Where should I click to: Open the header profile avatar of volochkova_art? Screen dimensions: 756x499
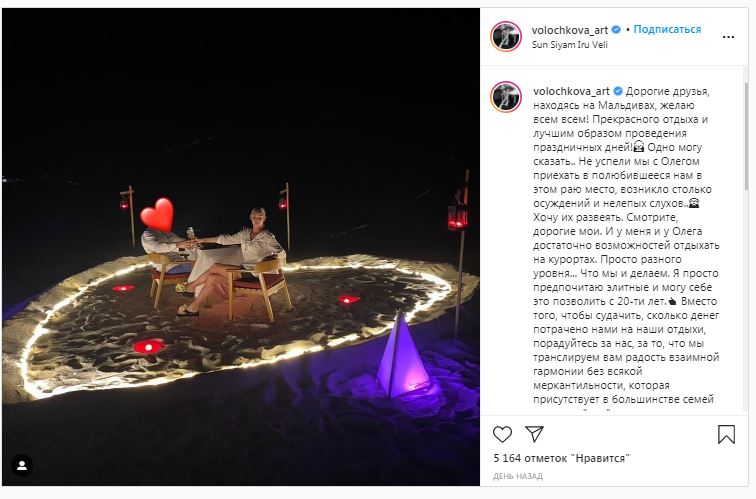506,37
